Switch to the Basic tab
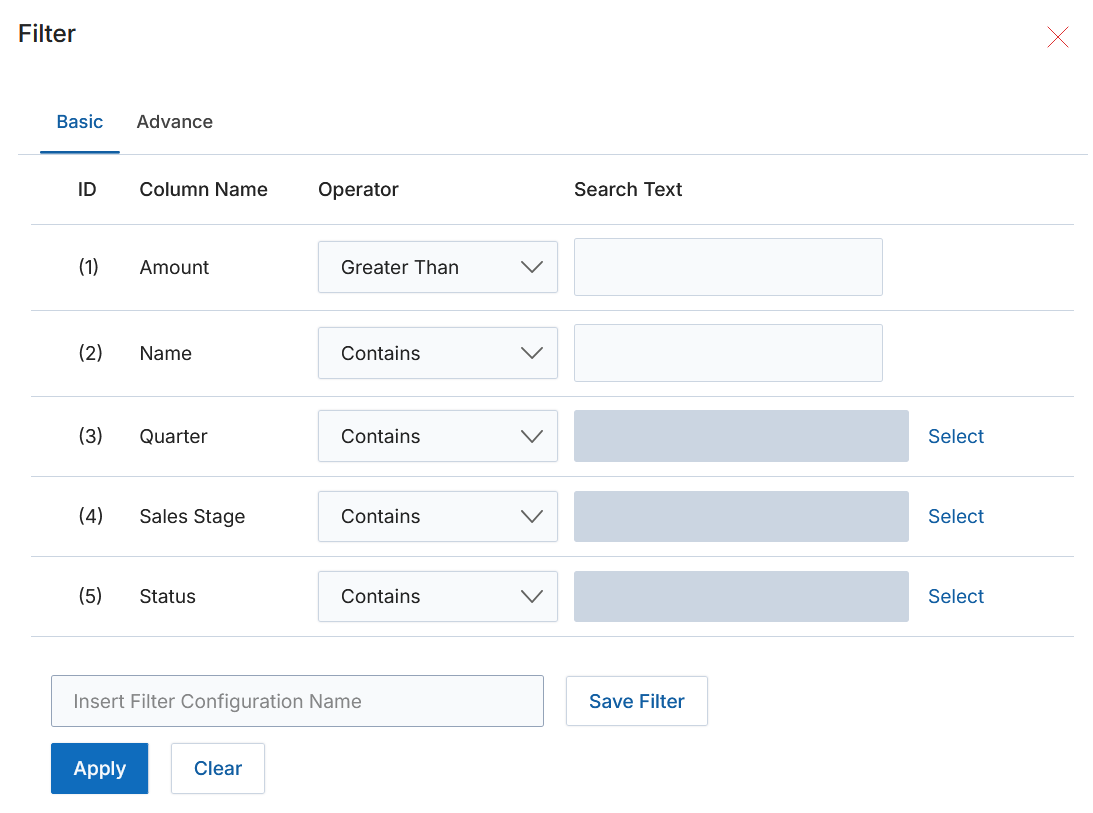The image size is (1093, 813). point(79,122)
